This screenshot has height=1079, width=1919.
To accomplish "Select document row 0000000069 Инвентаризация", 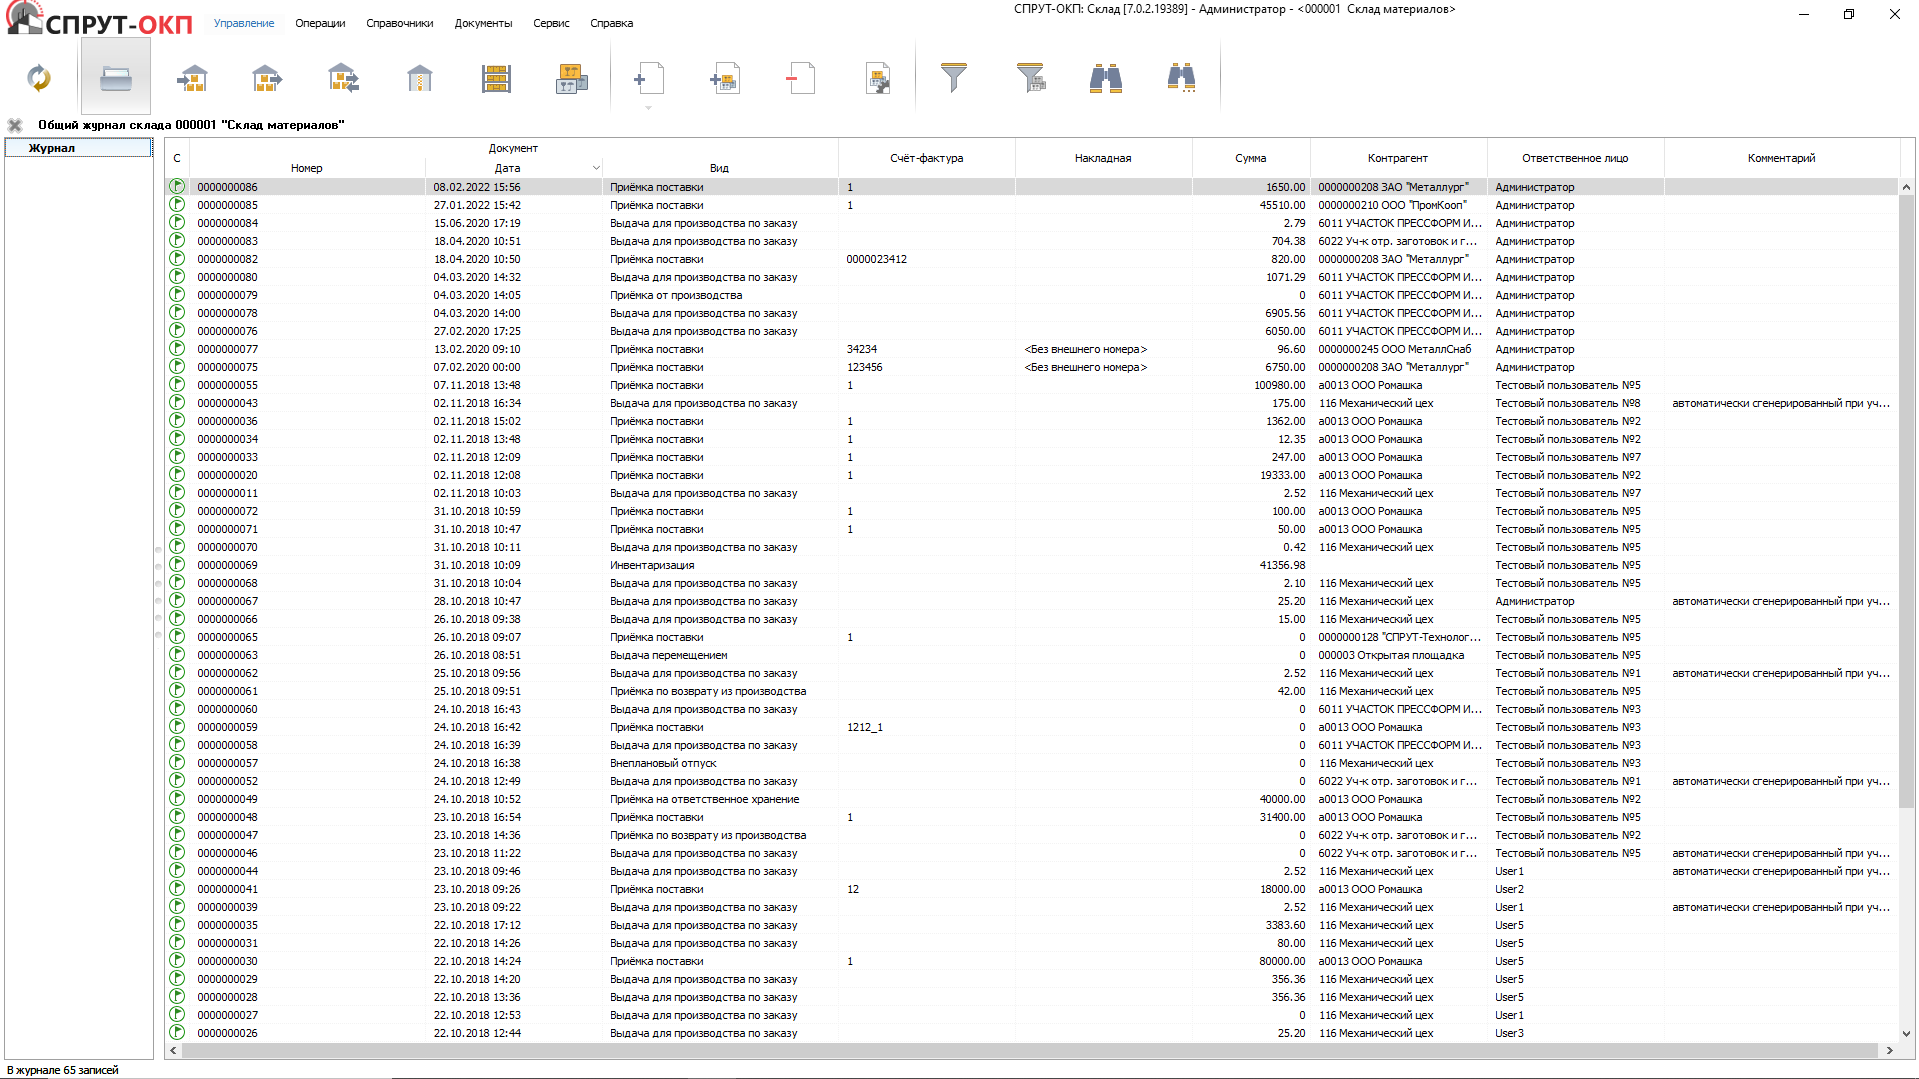I will (652, 565).
